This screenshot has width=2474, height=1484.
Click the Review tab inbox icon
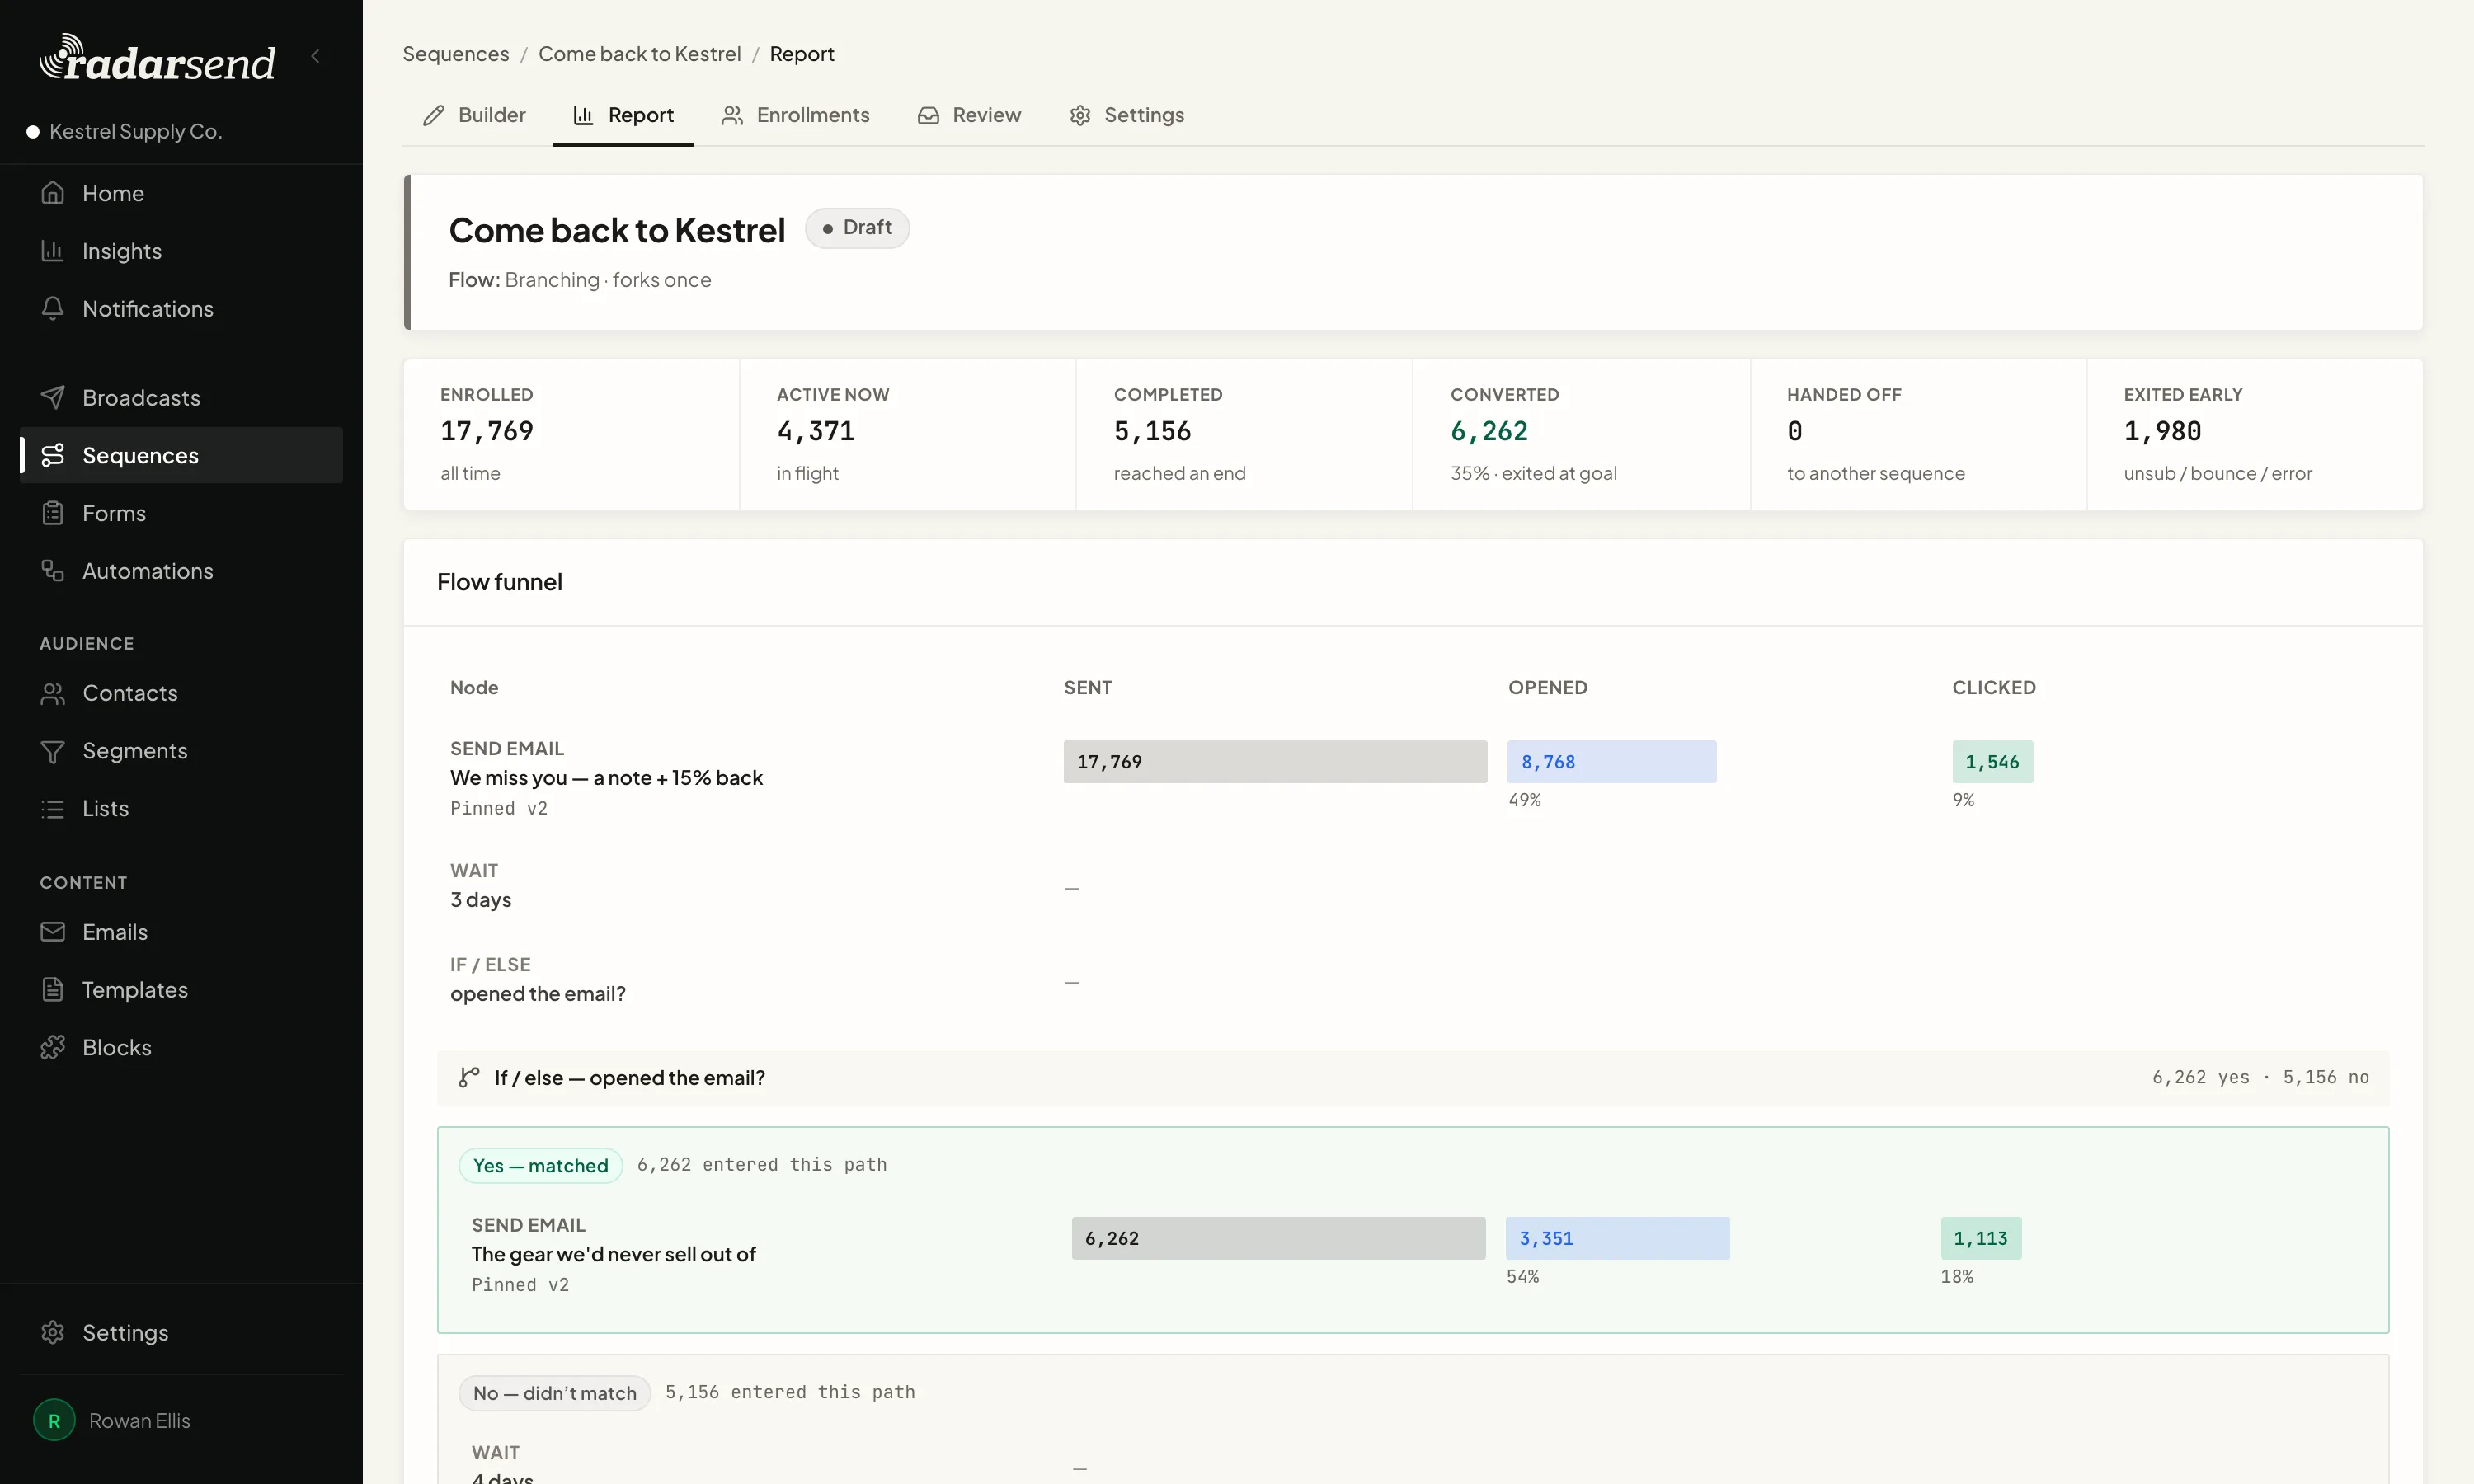point(929,116)
